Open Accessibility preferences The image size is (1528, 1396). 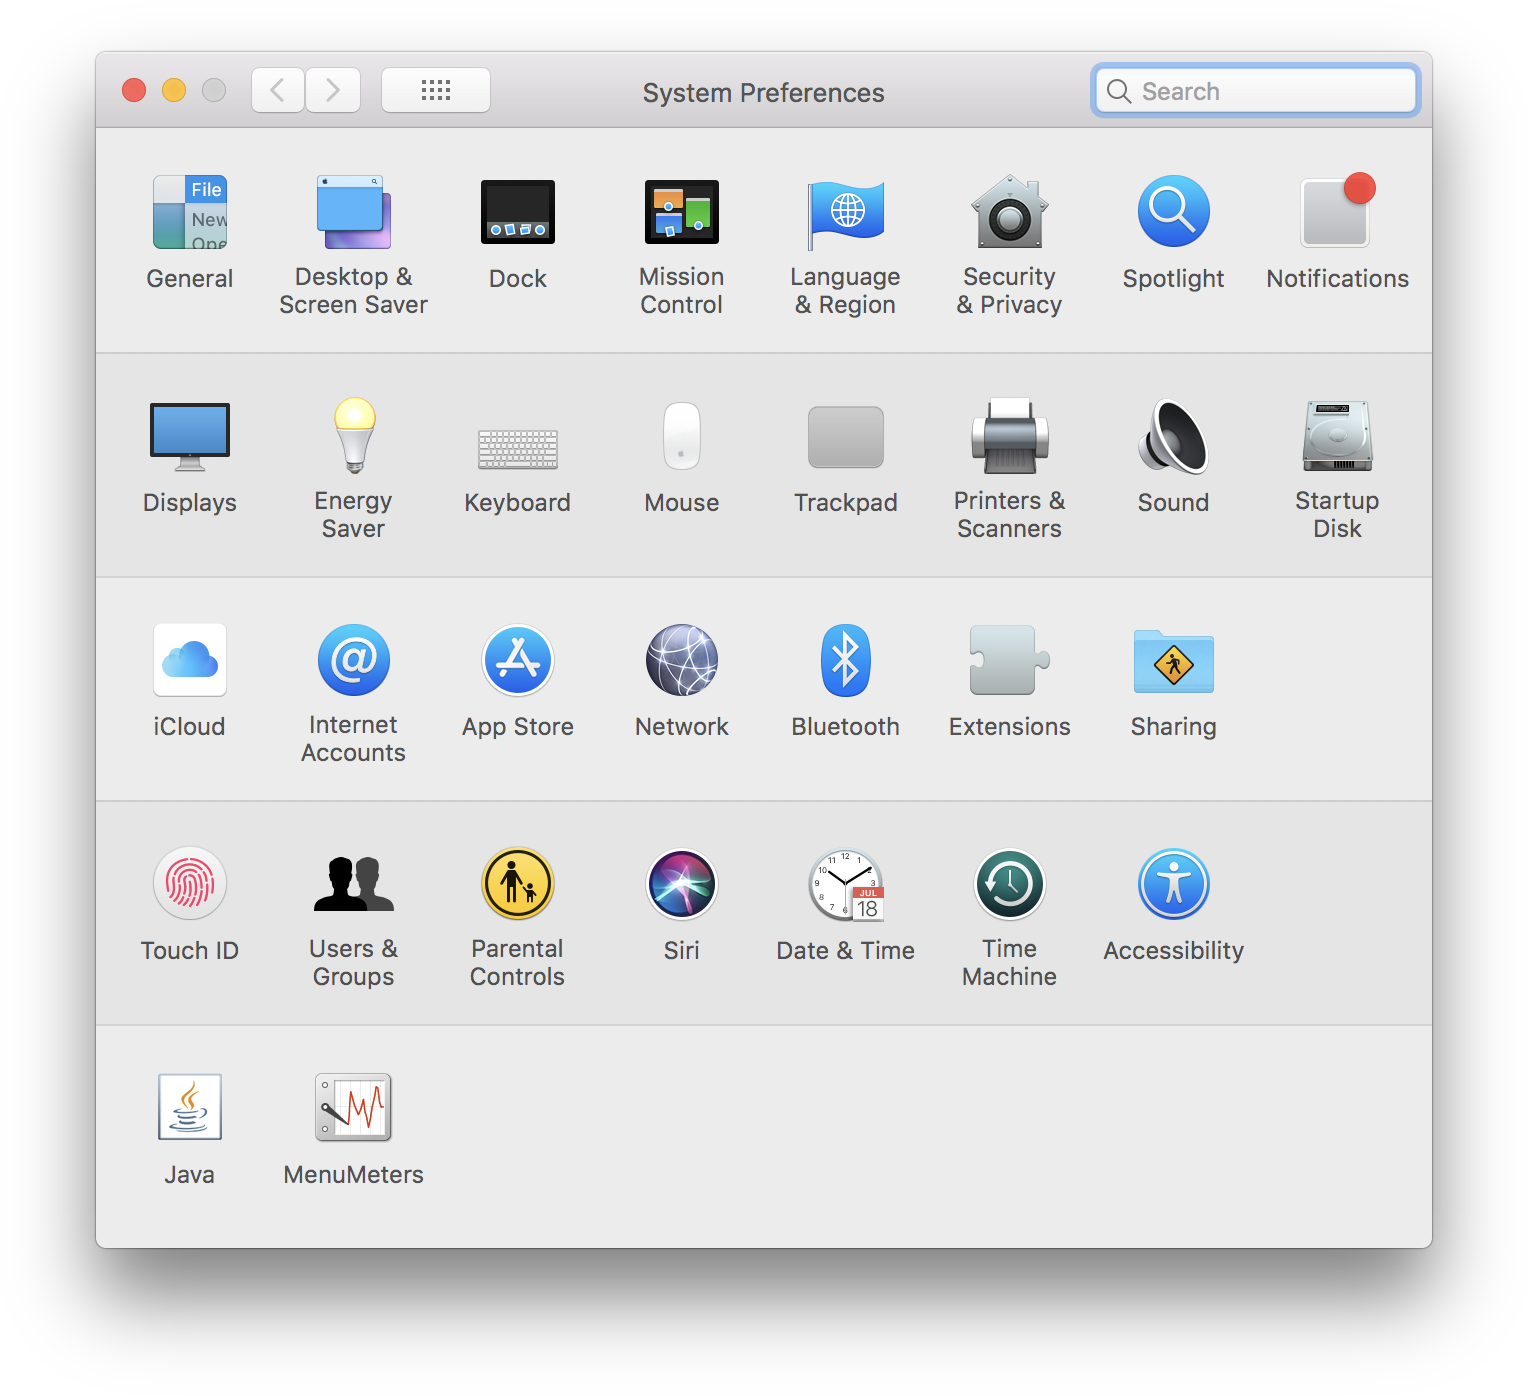pyautogui.click(x=1174, y=884)
